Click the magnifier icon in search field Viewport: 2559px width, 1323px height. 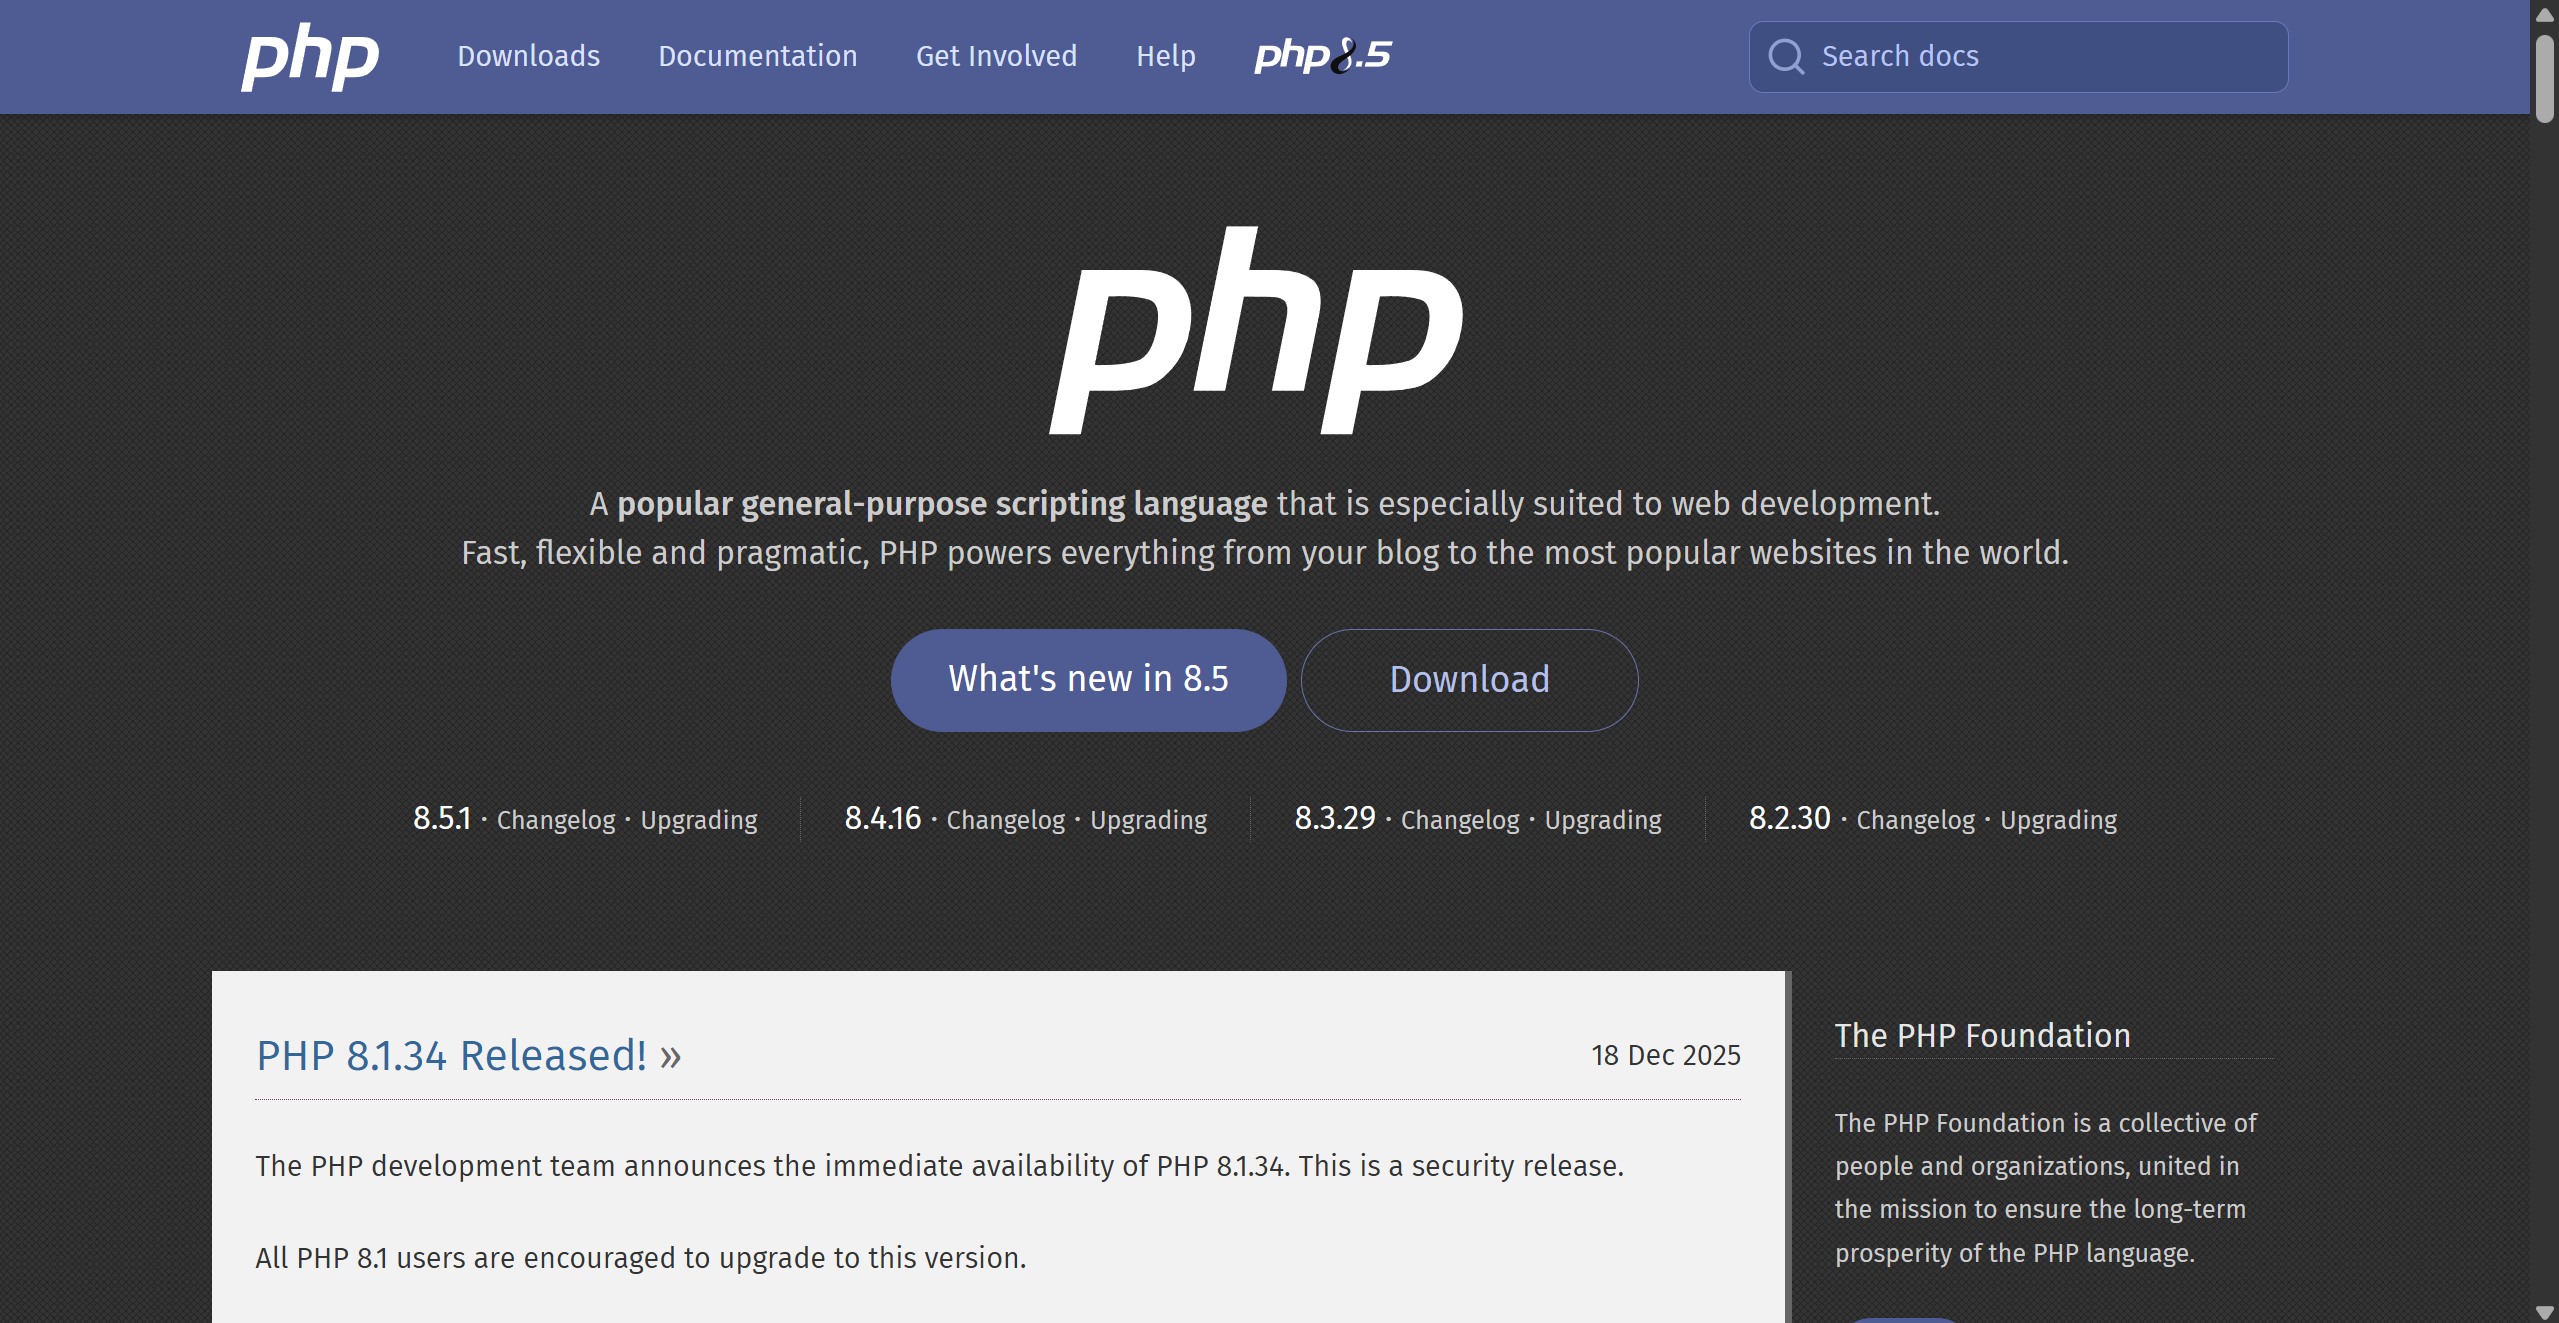(x=1786, y=57)
